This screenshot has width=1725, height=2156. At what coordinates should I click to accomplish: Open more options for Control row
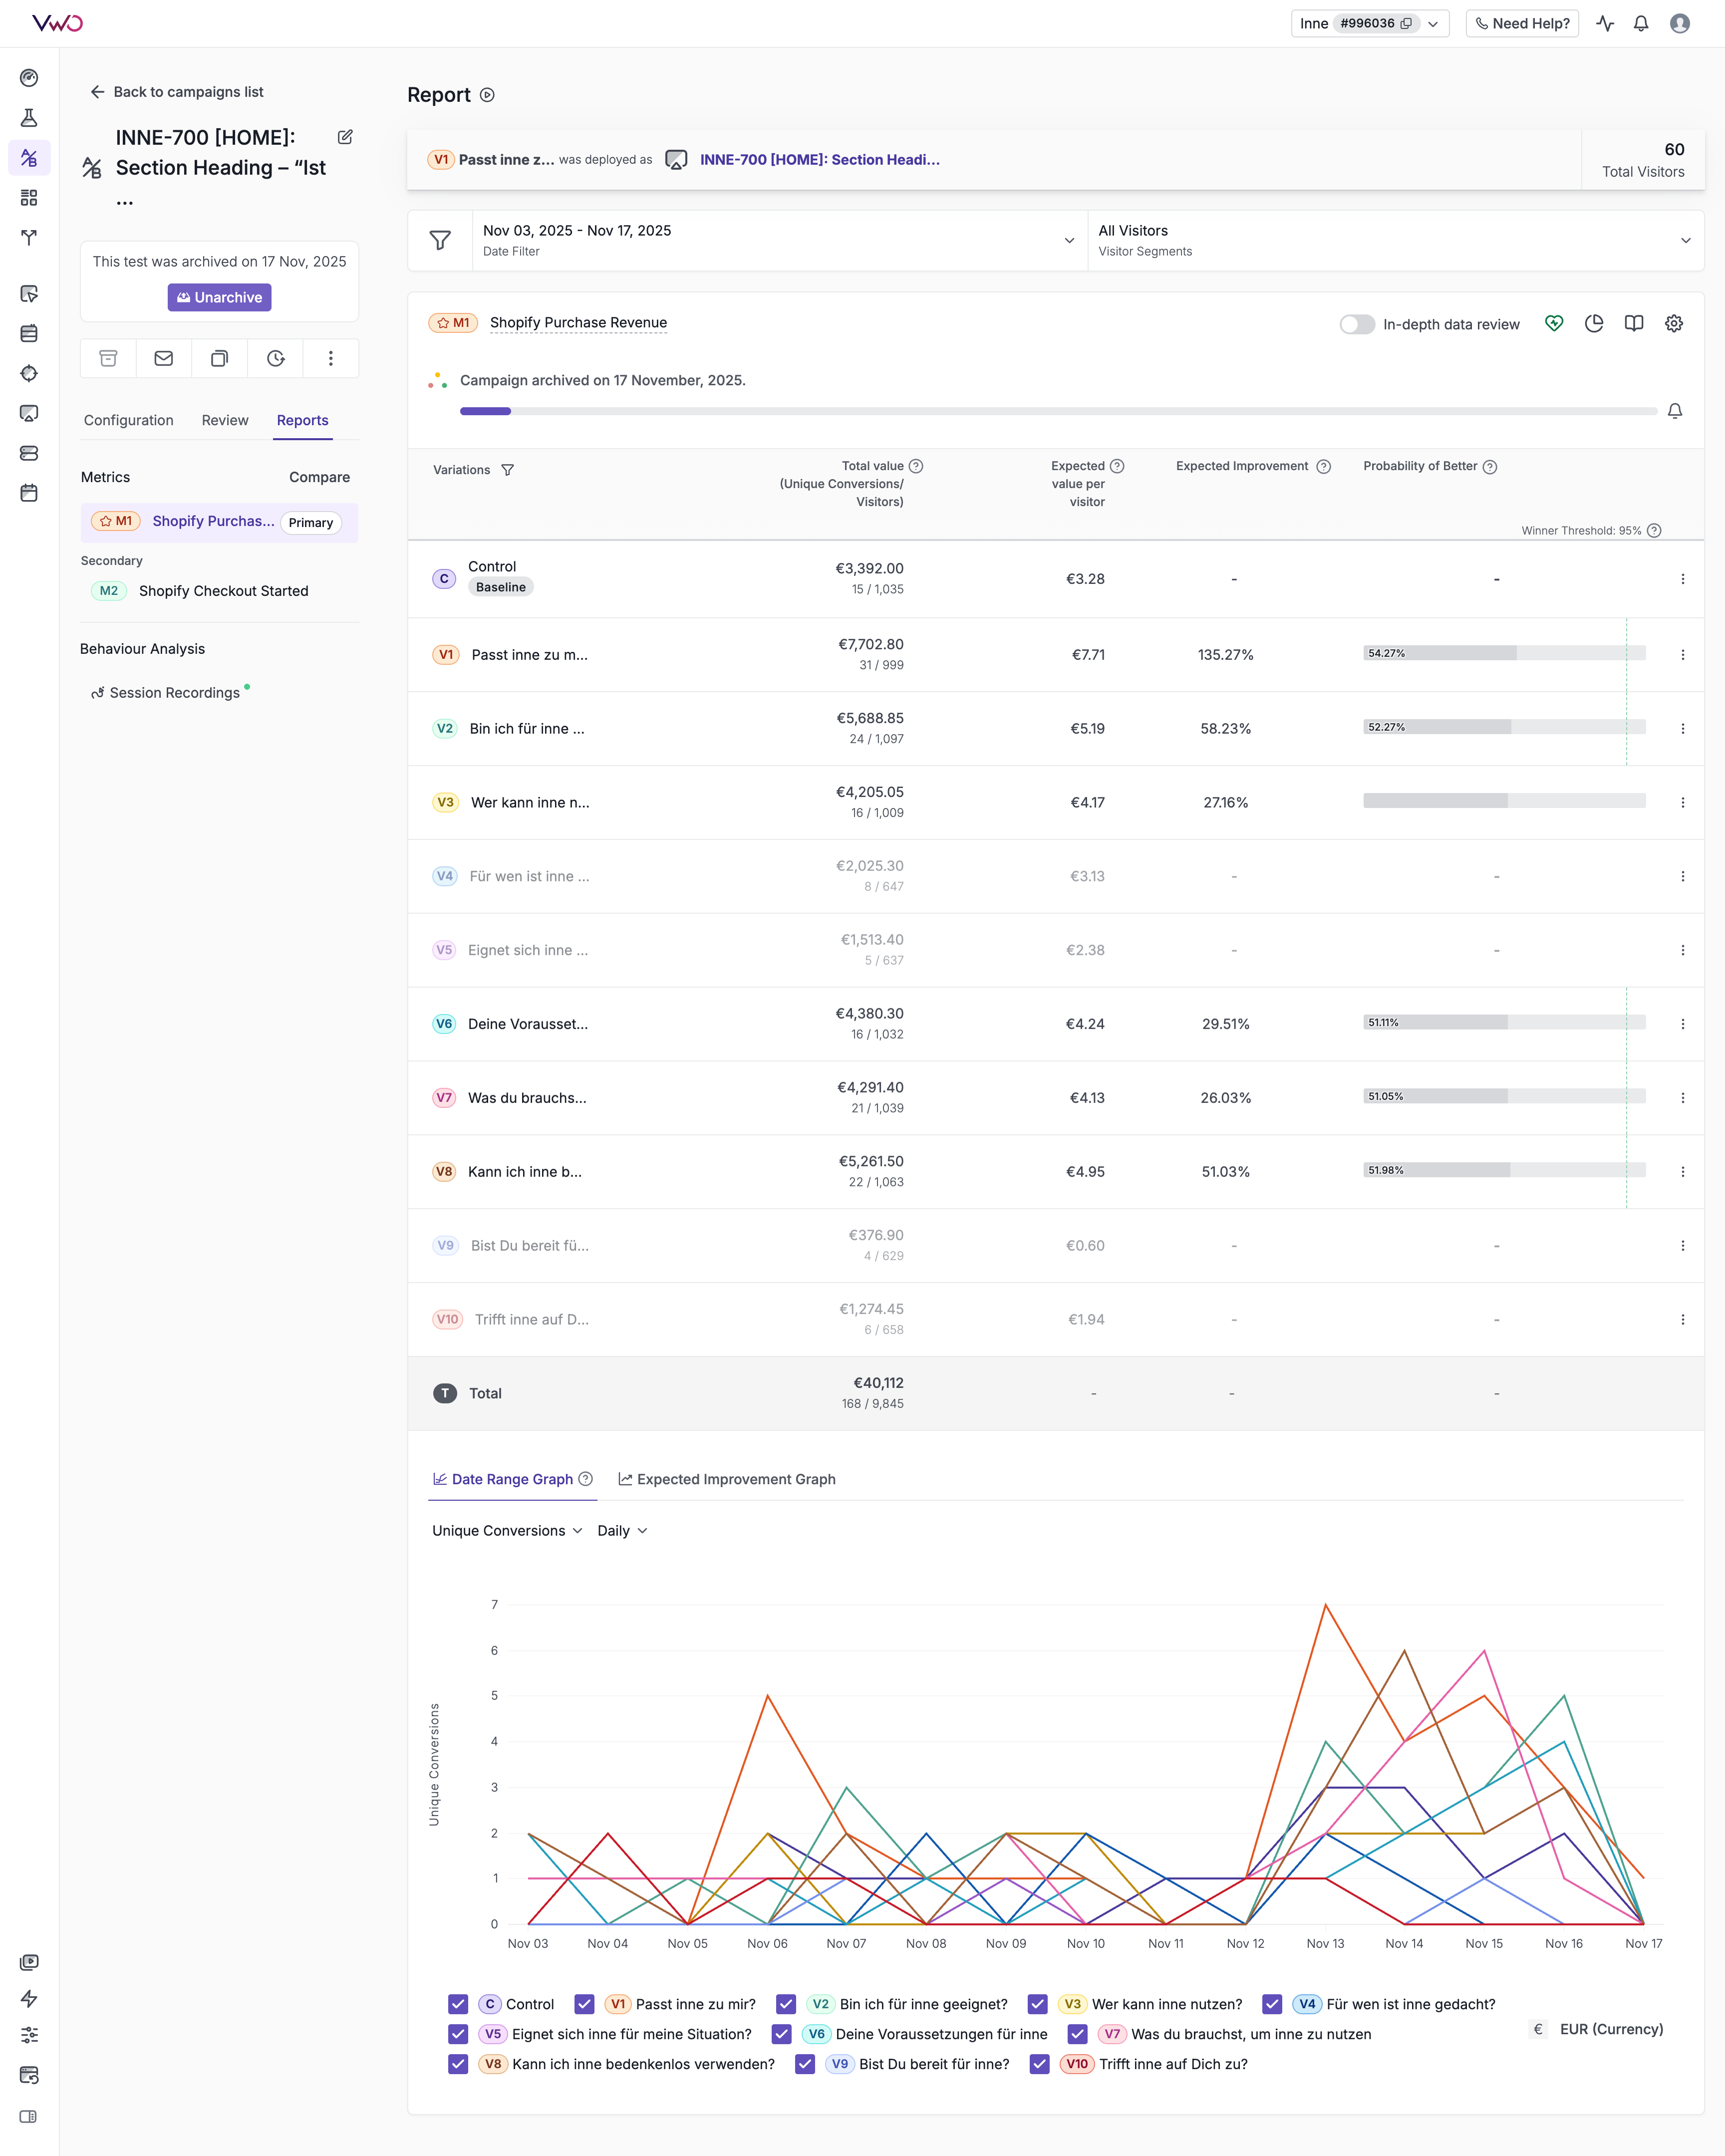tap(1683, 579)
